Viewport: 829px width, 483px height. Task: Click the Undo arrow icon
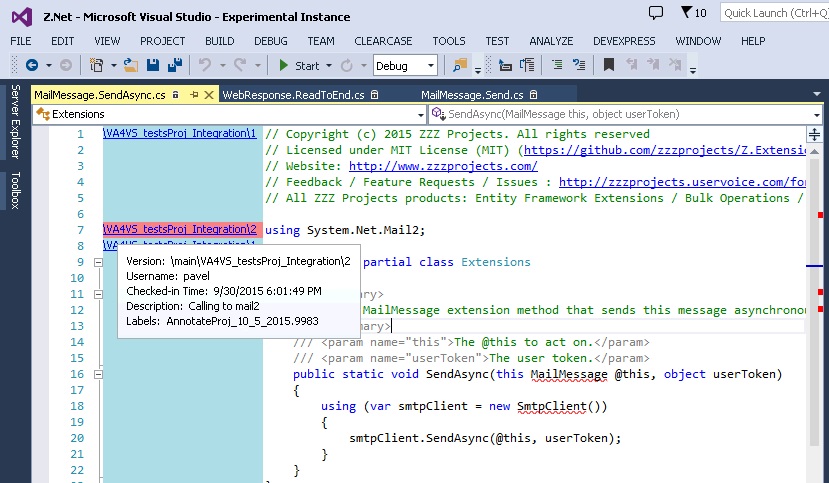[x=205, y=65]
